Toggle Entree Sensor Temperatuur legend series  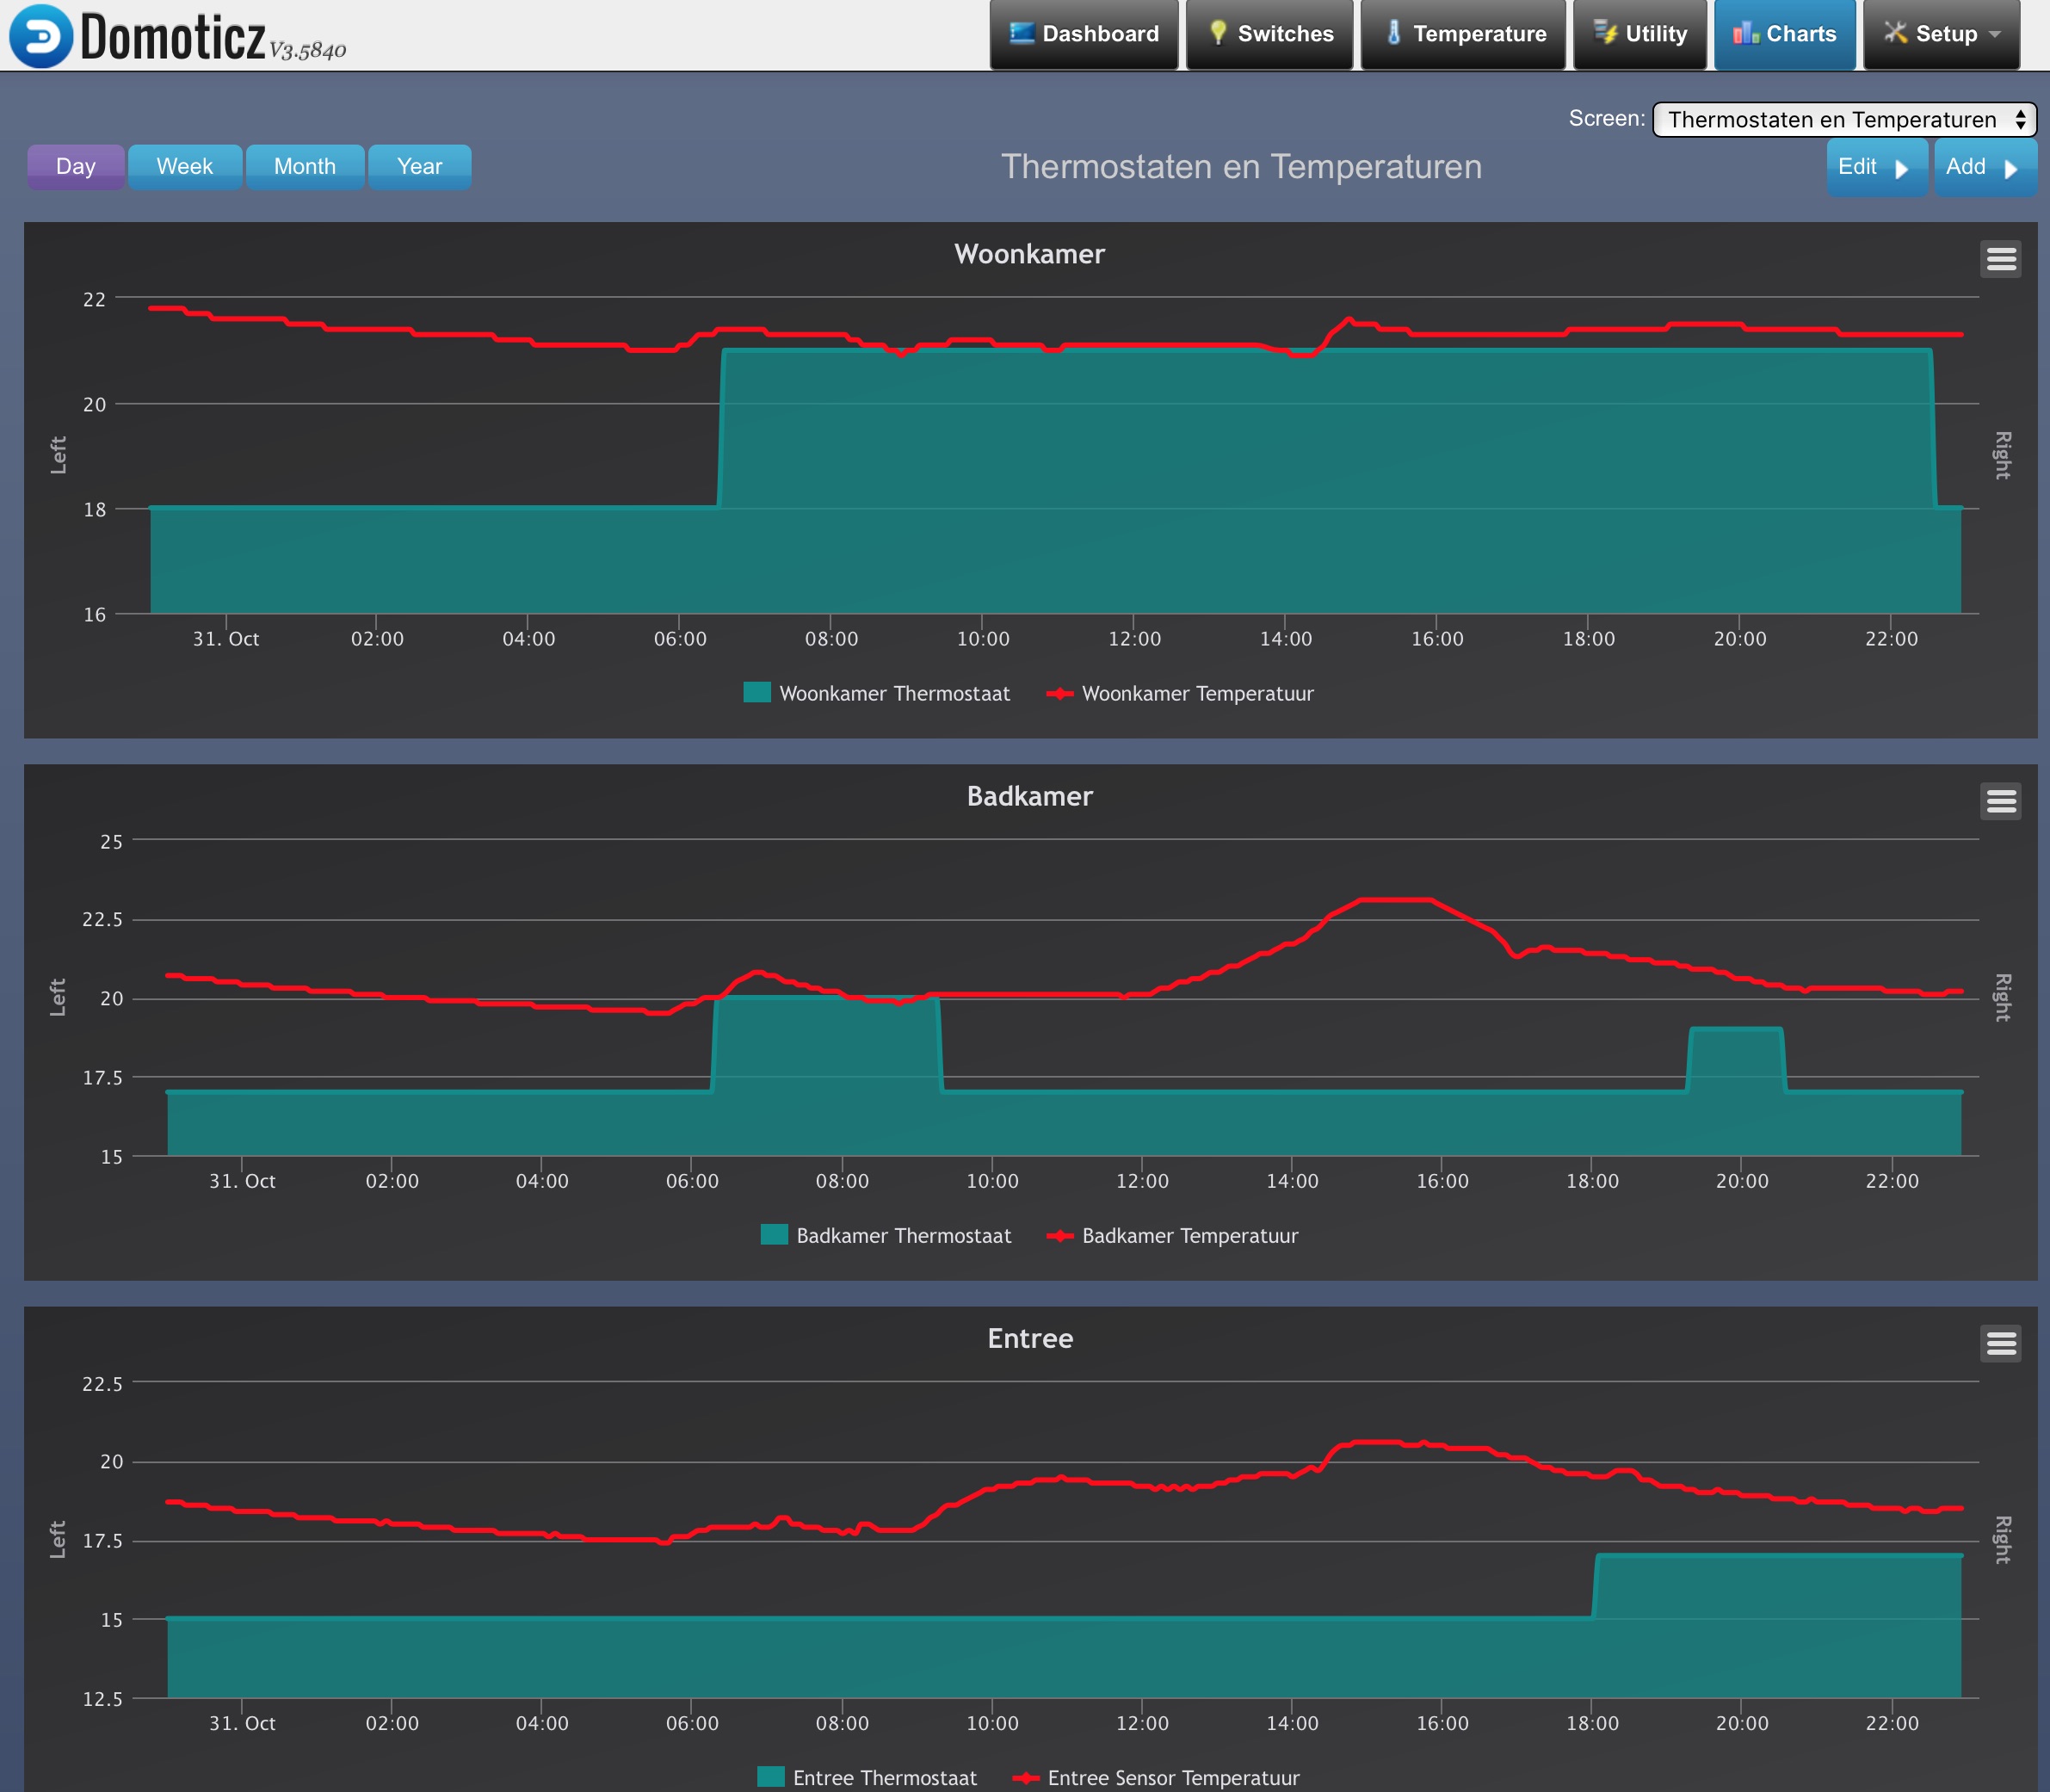pyautogui.click(x=1156, y=1777)
